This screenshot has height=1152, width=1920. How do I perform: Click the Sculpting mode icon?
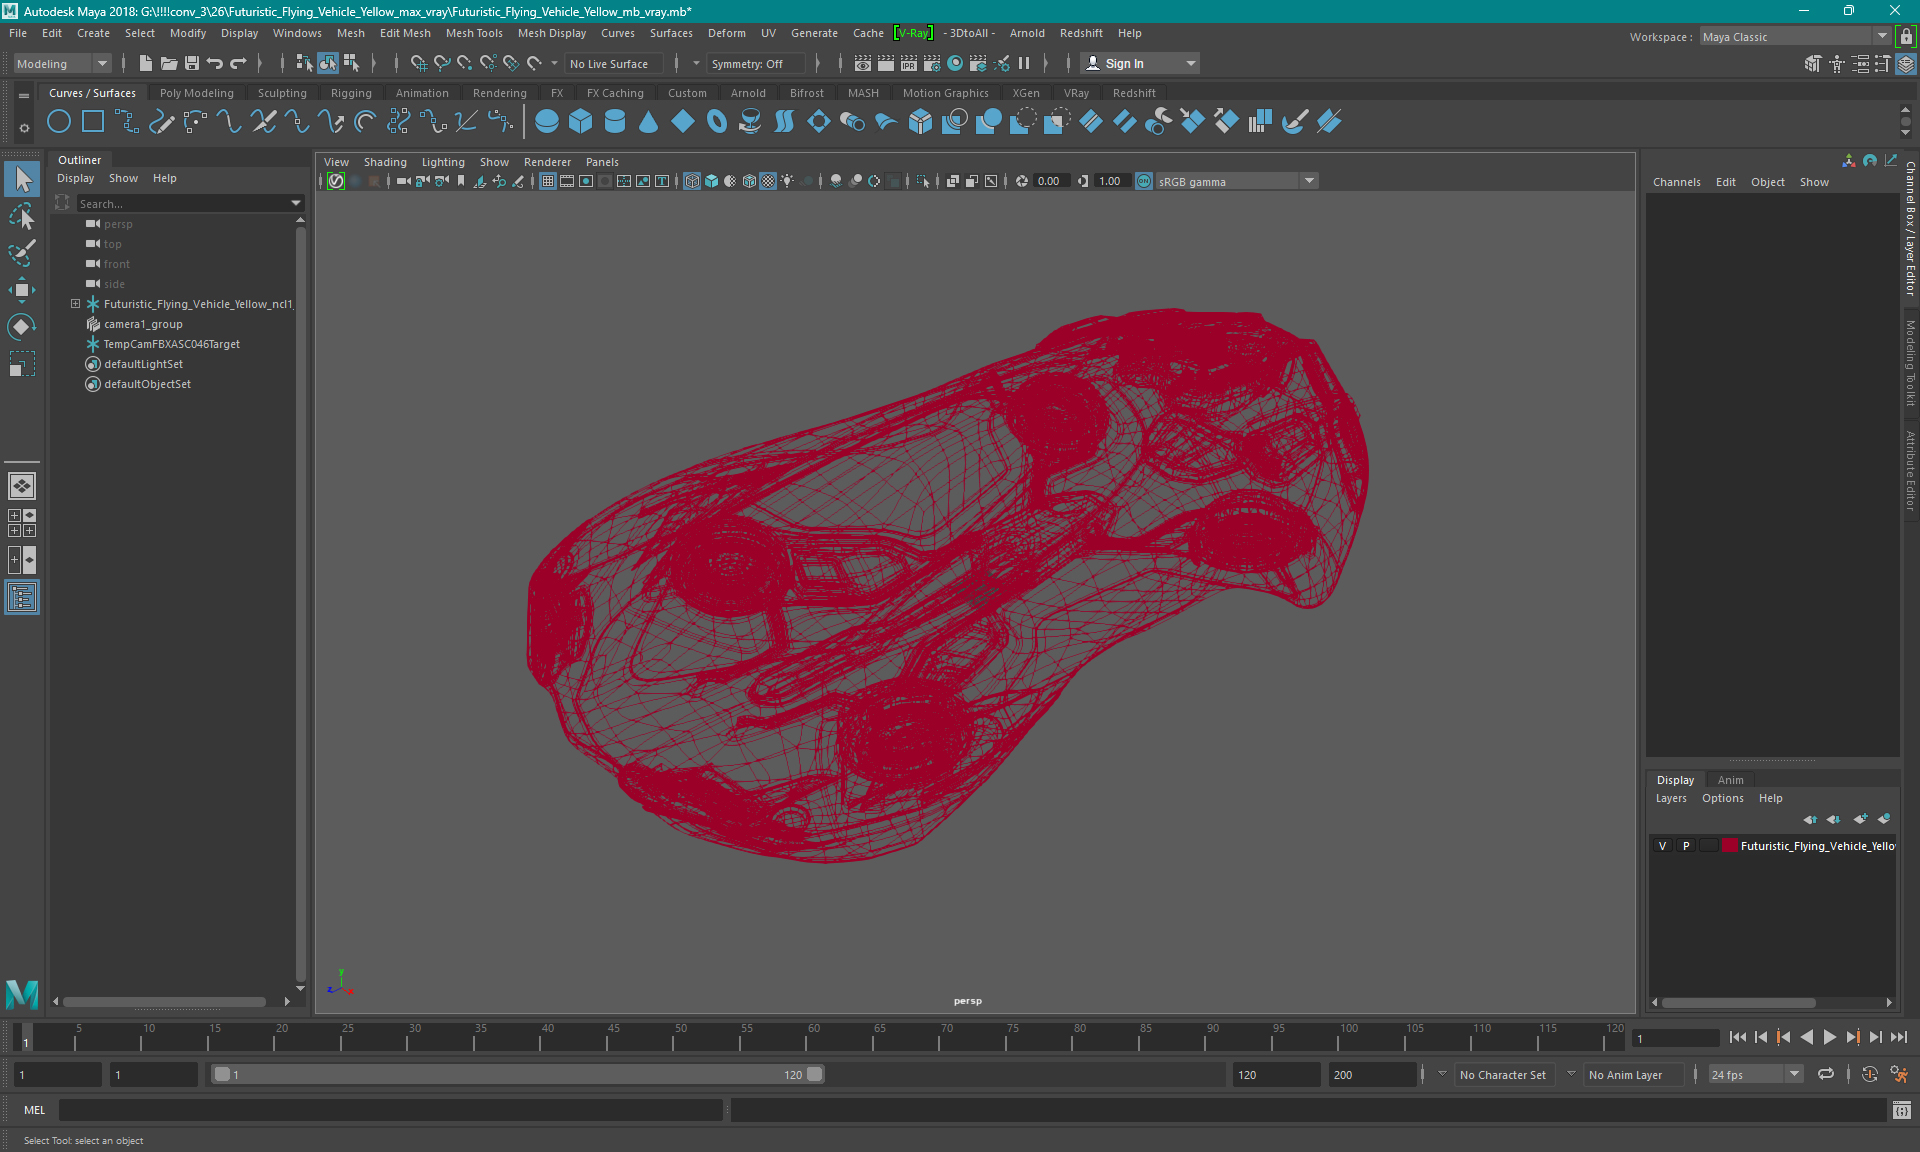278,92
